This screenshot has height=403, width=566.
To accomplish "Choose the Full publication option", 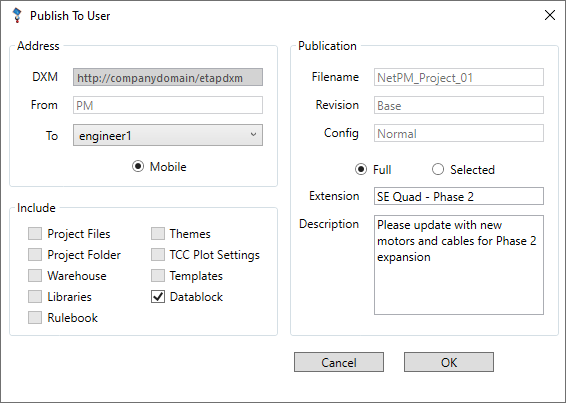I will coord(361,169).
